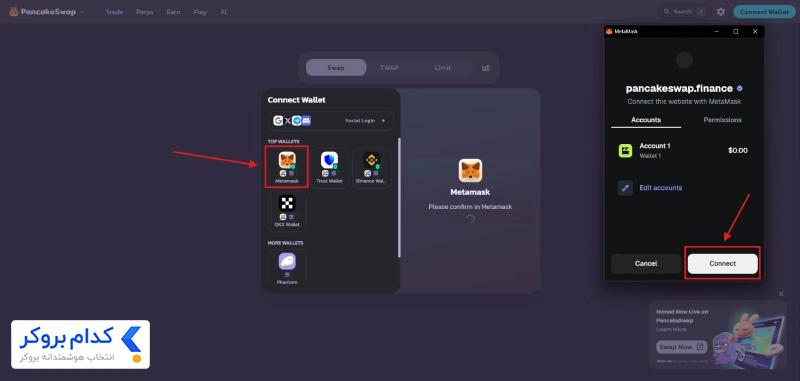Click the green Account 1 avatar
800x381 pixels.
pyautogui.click(x=625, y=150)
